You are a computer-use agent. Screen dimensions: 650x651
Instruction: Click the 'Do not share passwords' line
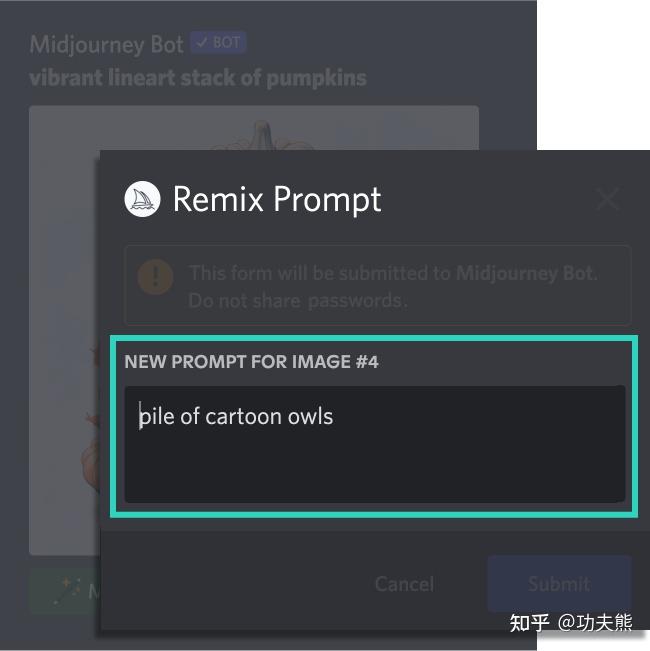298,301
